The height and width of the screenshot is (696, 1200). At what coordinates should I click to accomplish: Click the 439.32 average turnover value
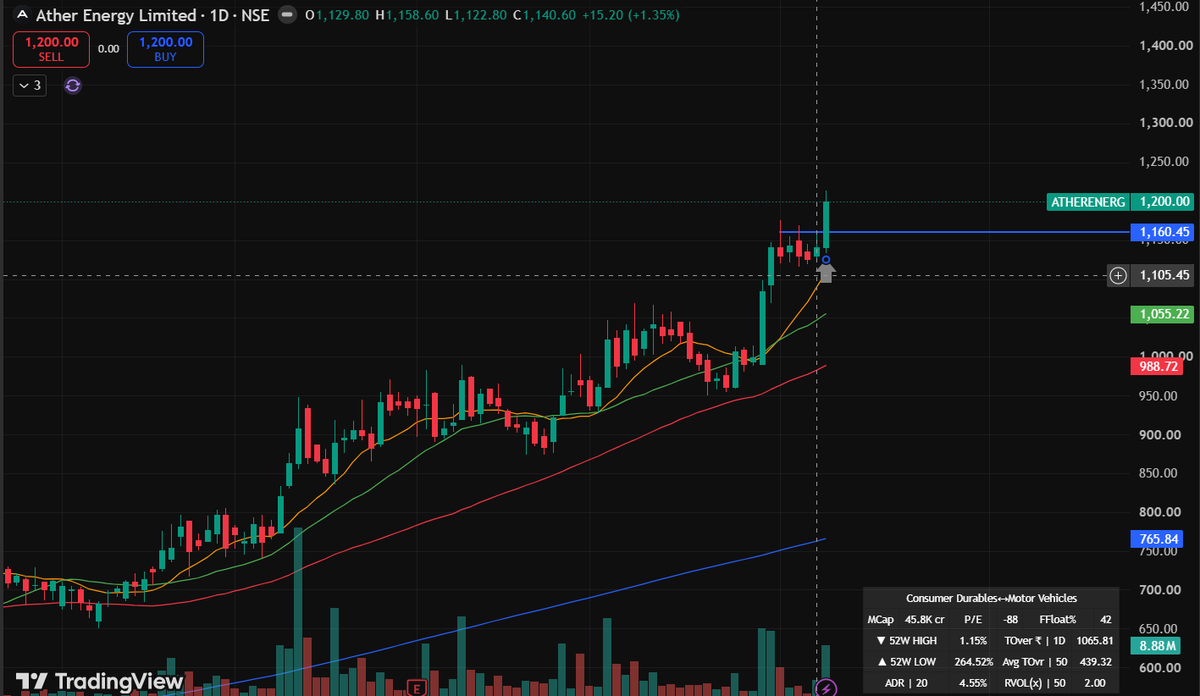tap(1096, 662)
